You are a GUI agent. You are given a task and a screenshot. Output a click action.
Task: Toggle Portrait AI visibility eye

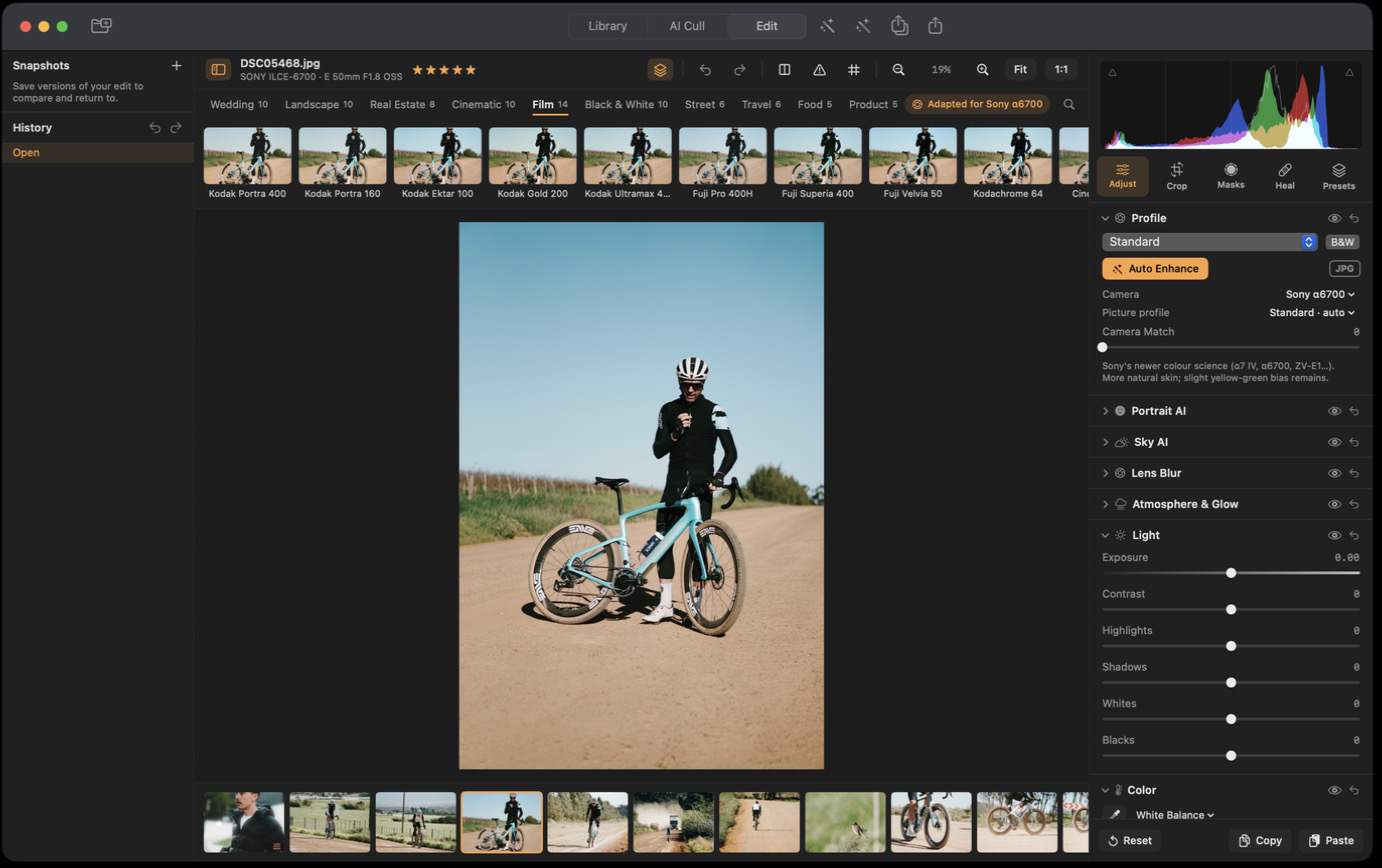pyautogui.click(x=1334, y=411)
